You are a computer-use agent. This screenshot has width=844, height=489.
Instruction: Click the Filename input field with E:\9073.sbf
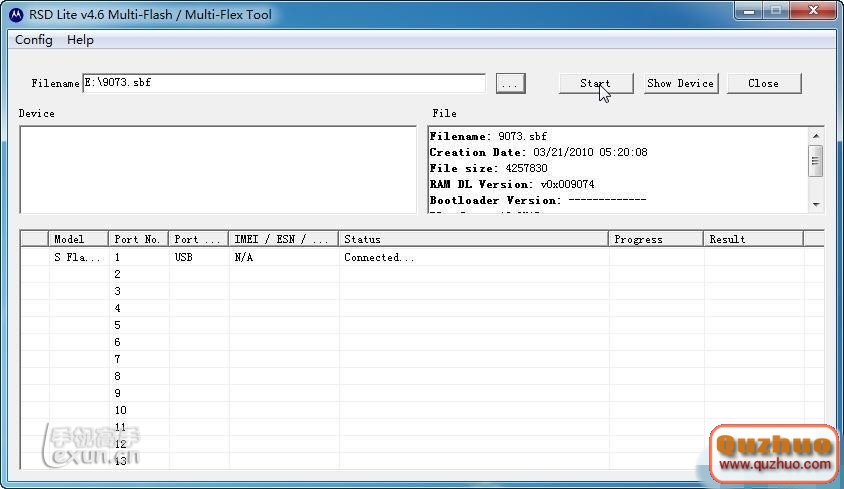click(x=284, y=83)
